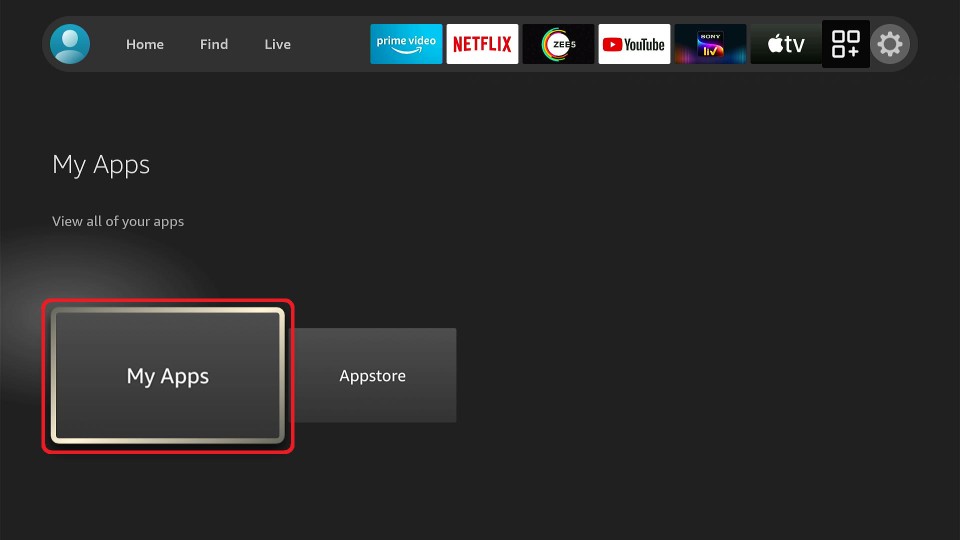Go to the Home tab
The image size is (960, 540).
click(145, 44)
